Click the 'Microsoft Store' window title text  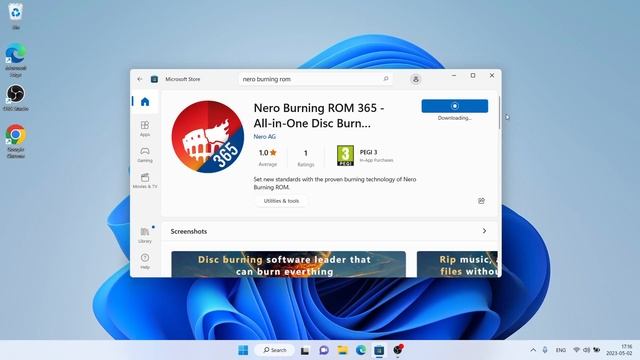182,79
